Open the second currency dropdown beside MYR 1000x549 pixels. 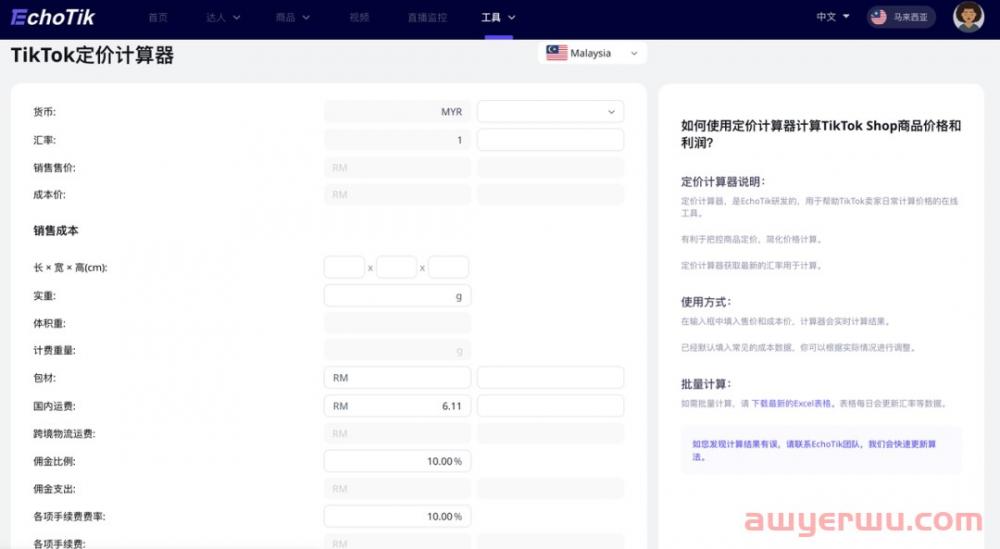[550, 112]
